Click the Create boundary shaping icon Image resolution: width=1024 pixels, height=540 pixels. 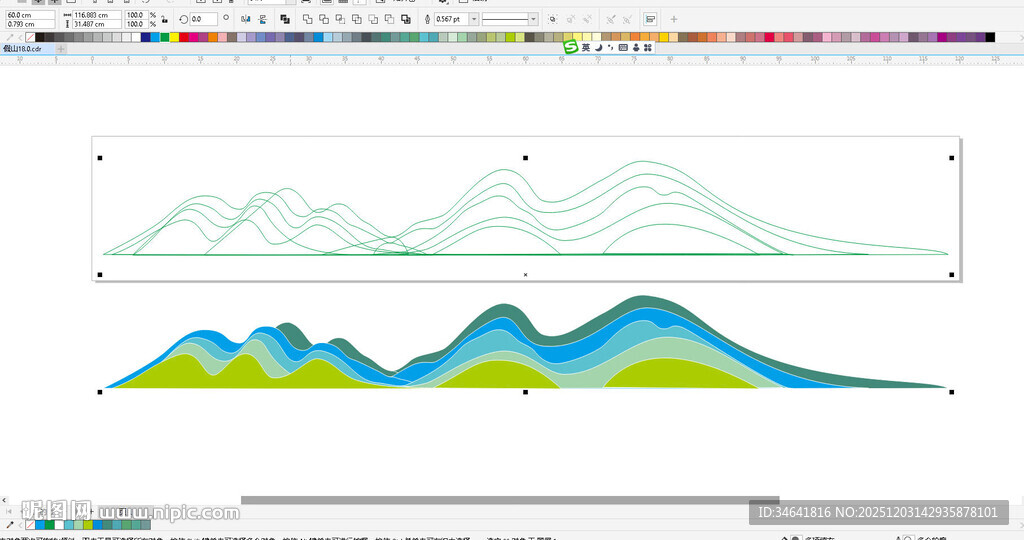404,19
